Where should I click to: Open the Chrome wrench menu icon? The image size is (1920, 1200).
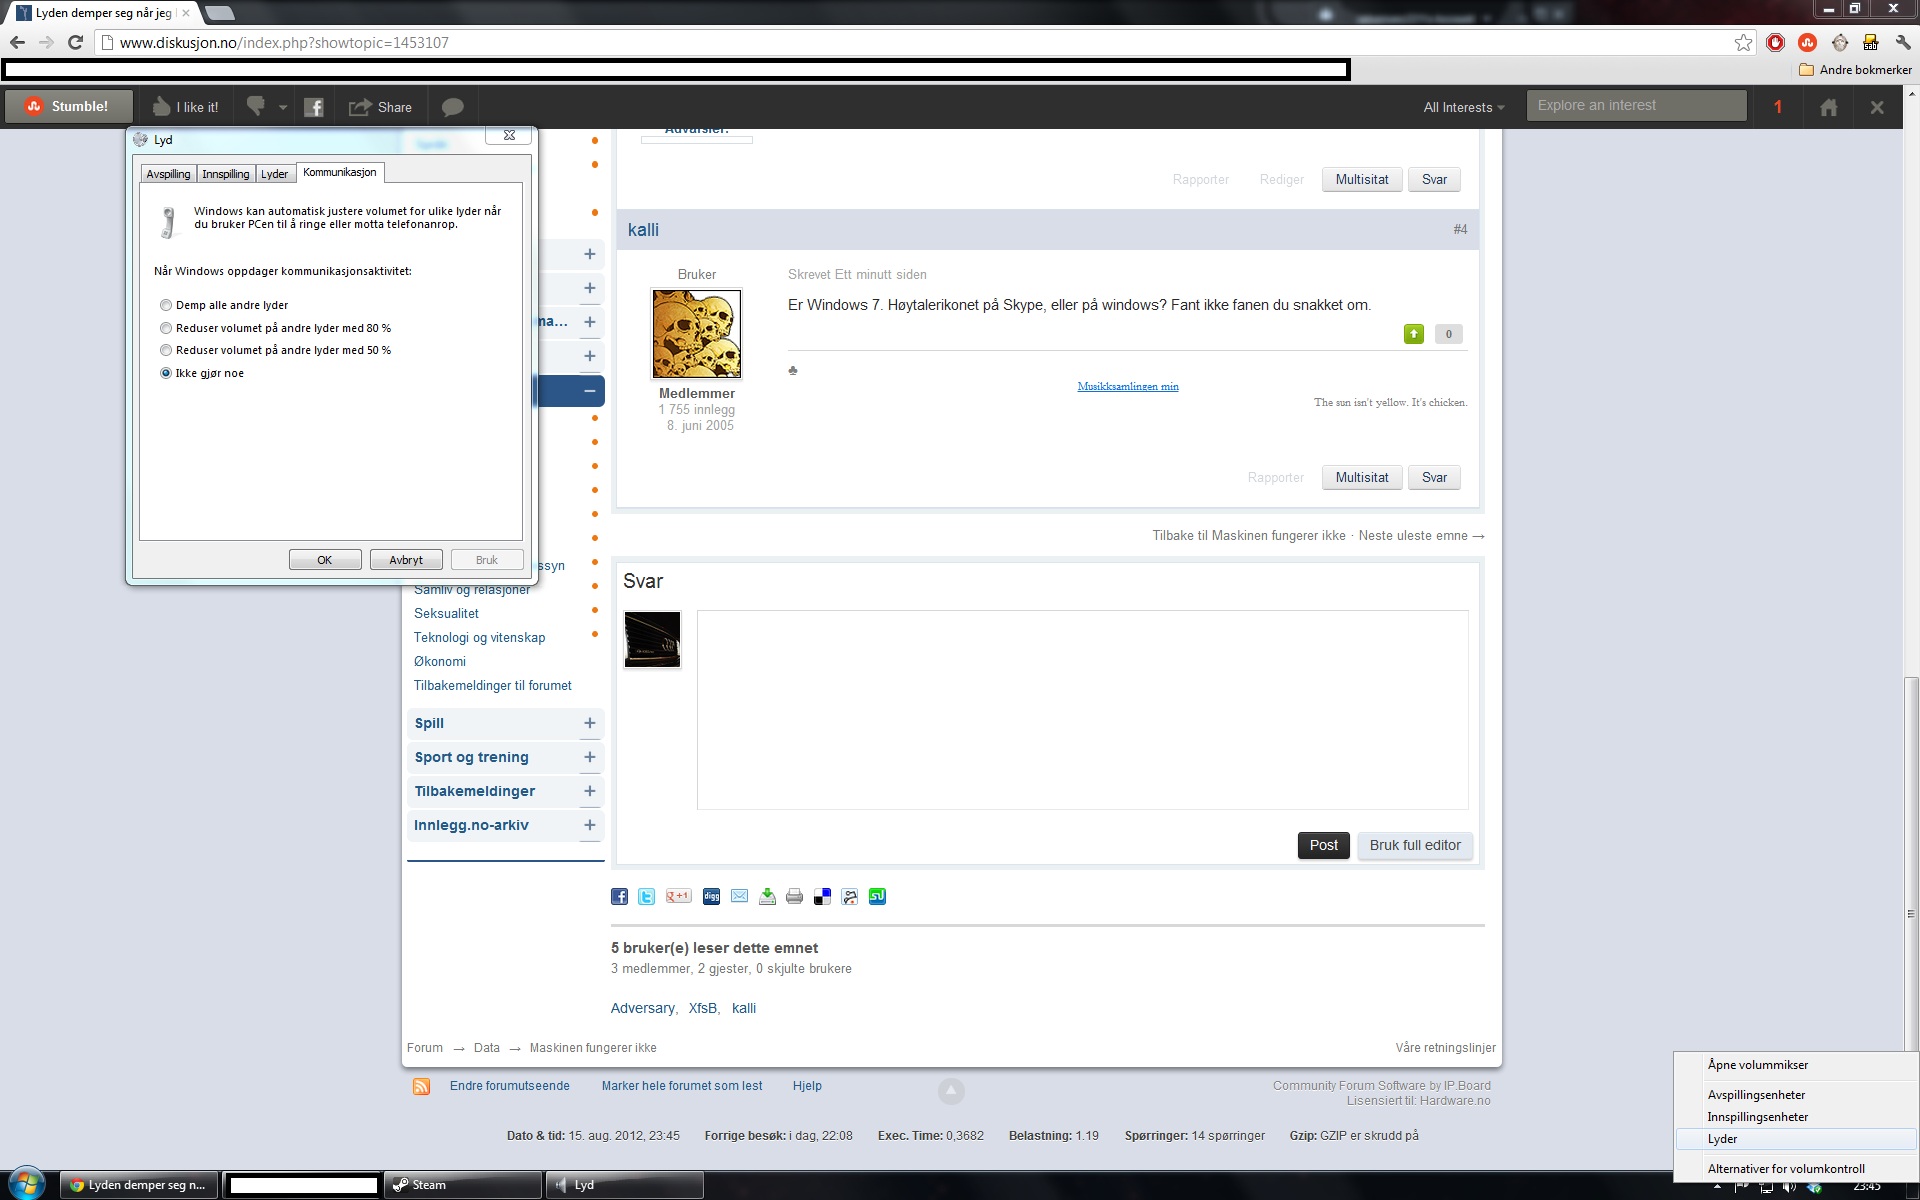click(x=1903, y=43)
